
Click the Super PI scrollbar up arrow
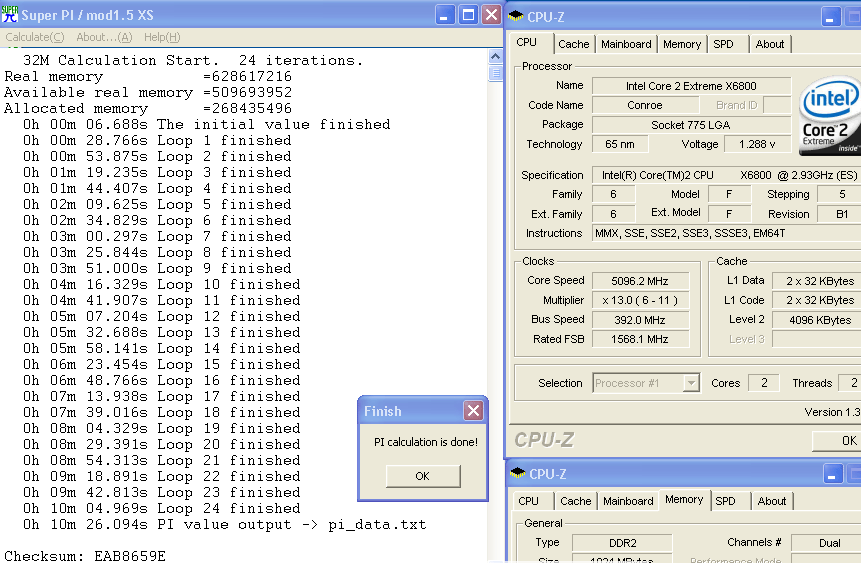pos(495,57)
